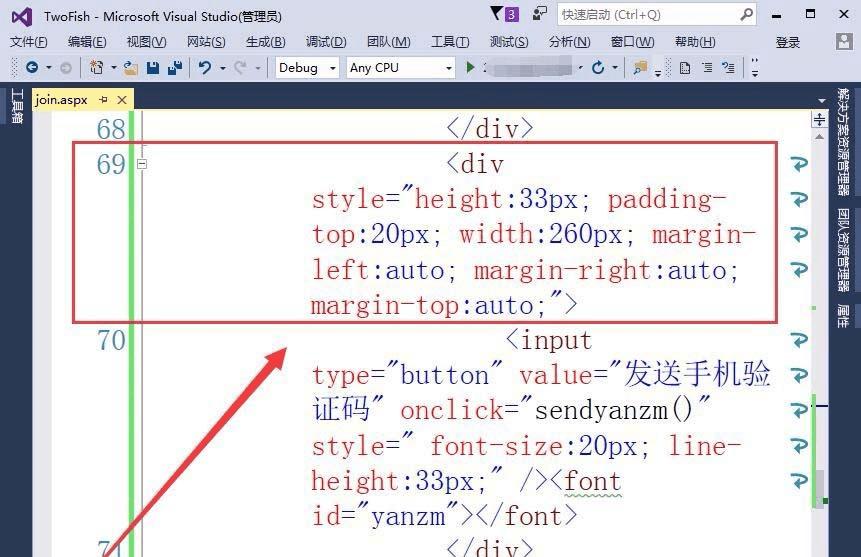Open the 团队资源管理器 side tab

coord(843,249)
